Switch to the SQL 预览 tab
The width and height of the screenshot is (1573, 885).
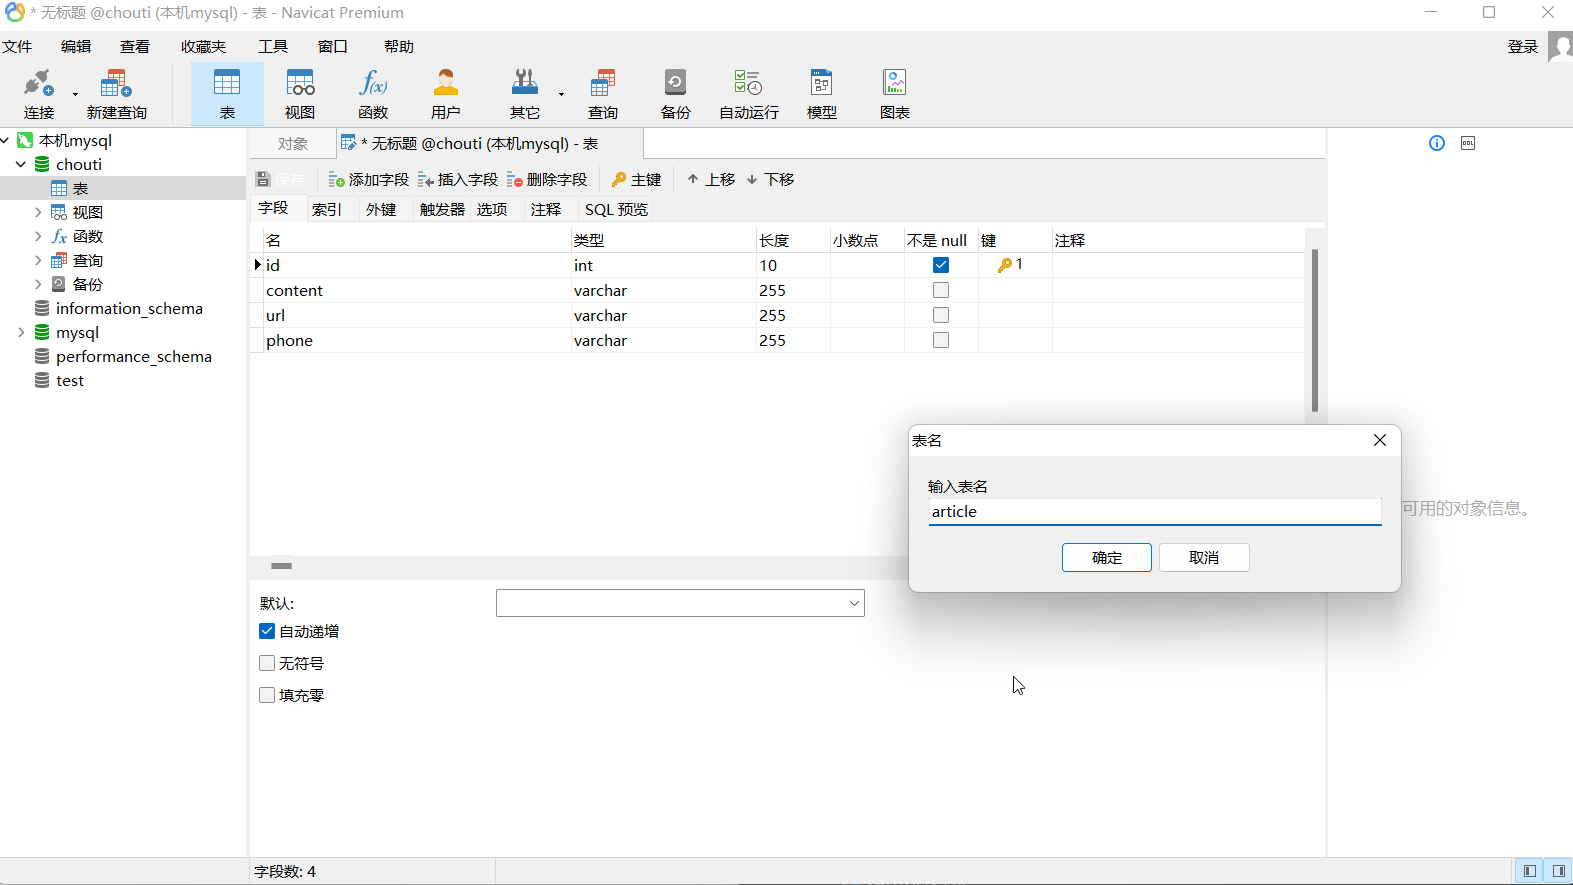click(x=616, y=209)
